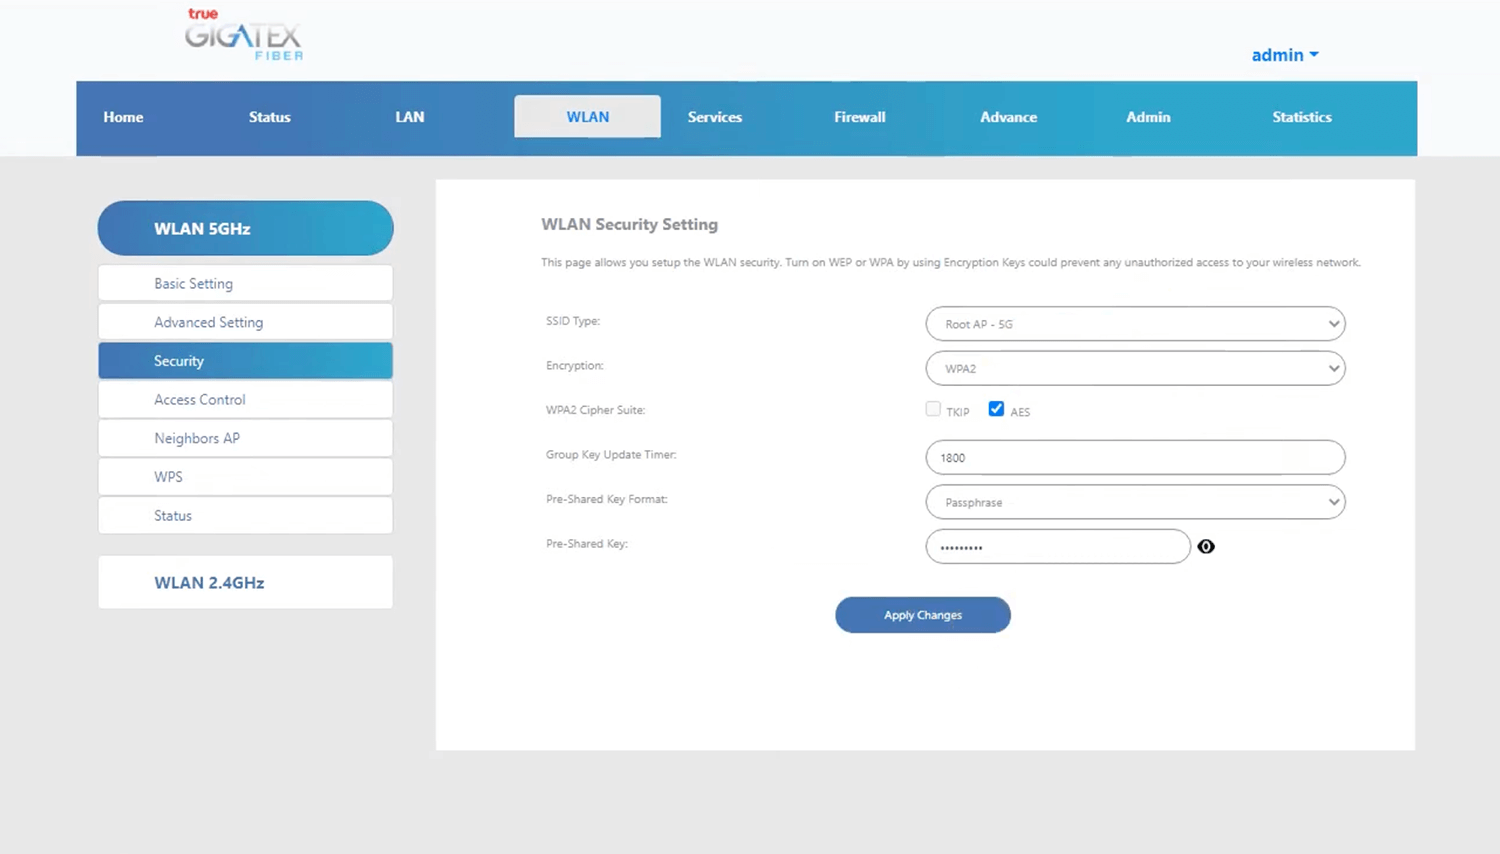
Task: Go to the Home tab
Action: (x=123, y=117)
